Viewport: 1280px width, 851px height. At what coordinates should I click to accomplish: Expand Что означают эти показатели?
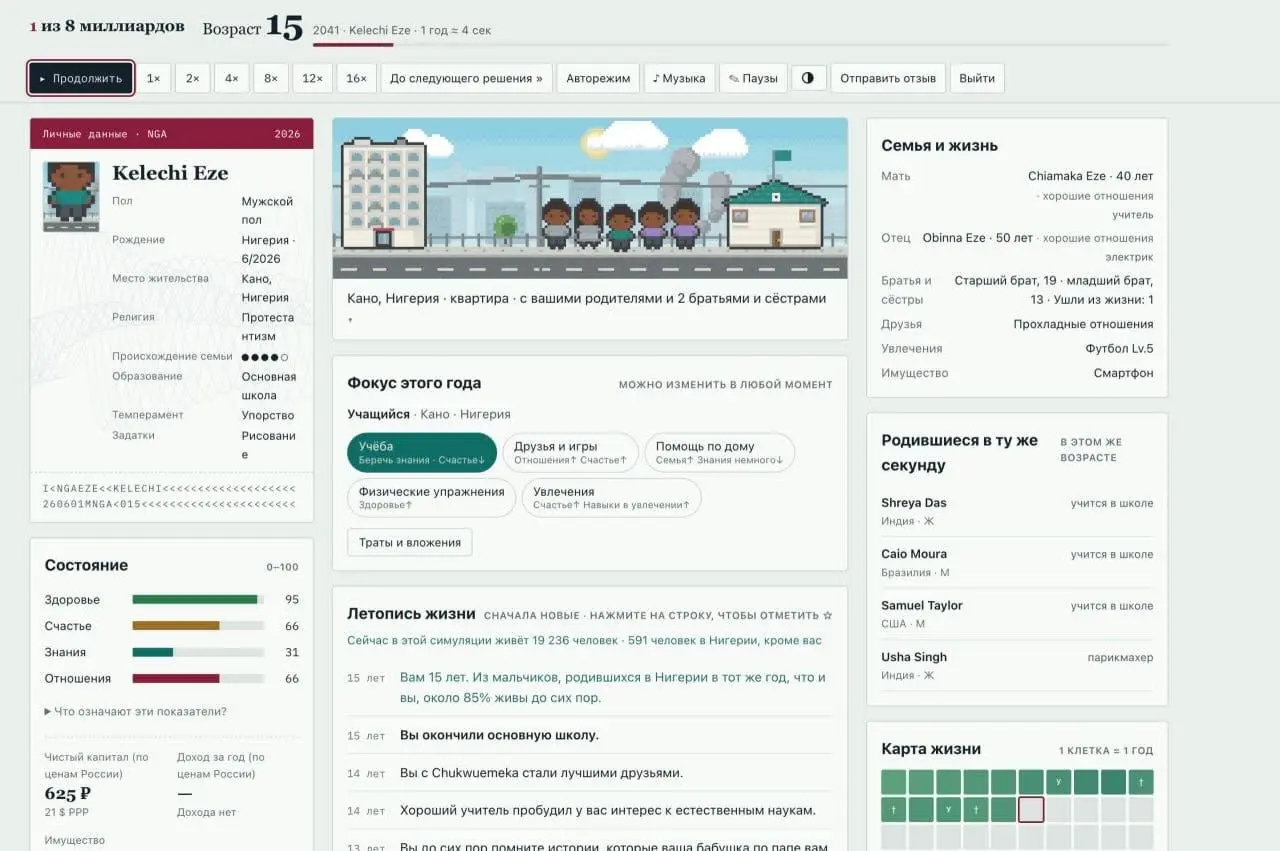[x=136, y=711]
